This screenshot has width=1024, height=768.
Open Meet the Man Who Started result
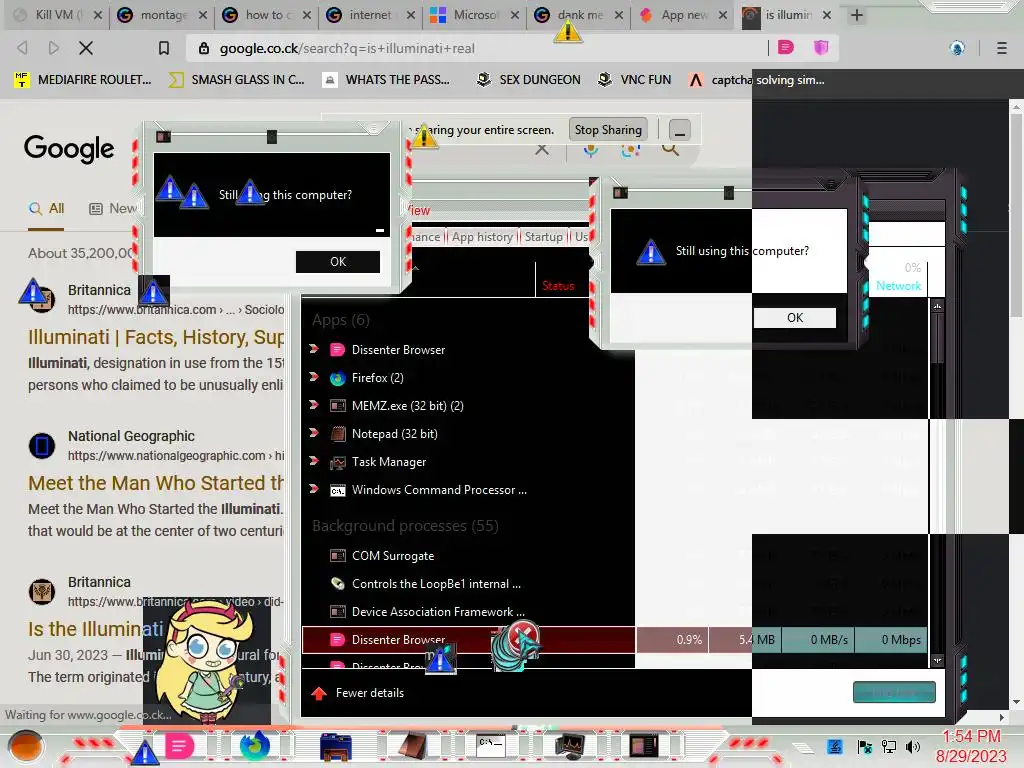[155, 483]
